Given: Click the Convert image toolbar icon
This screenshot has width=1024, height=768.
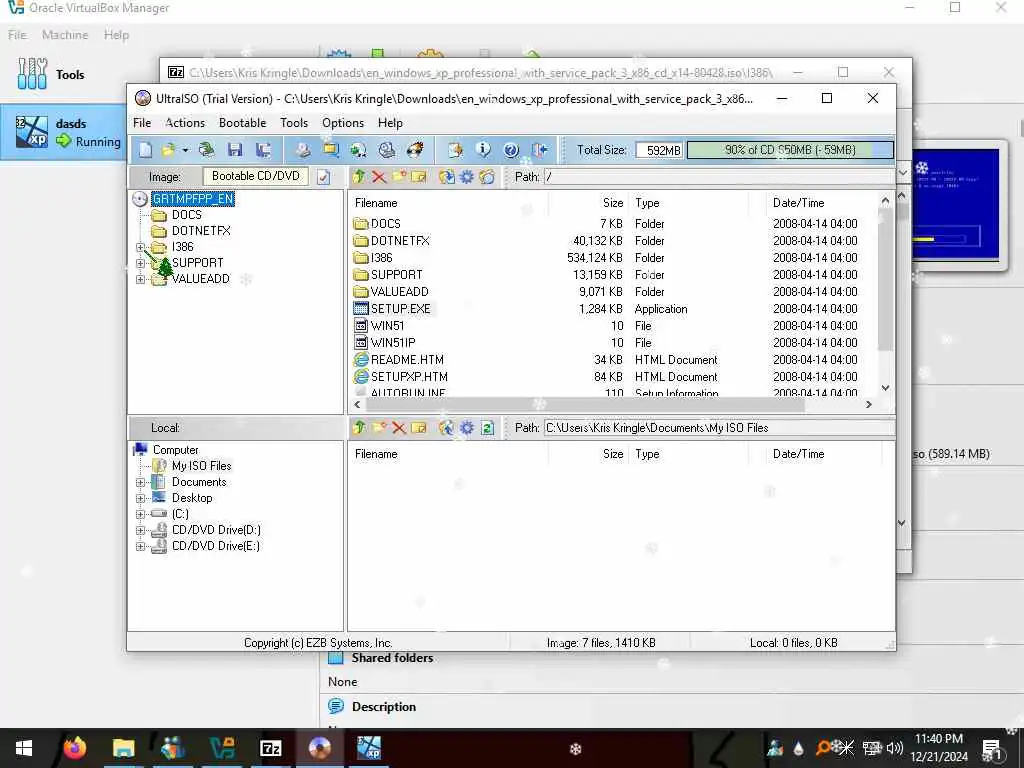Looking at the screenshot, I should [359, 150].
